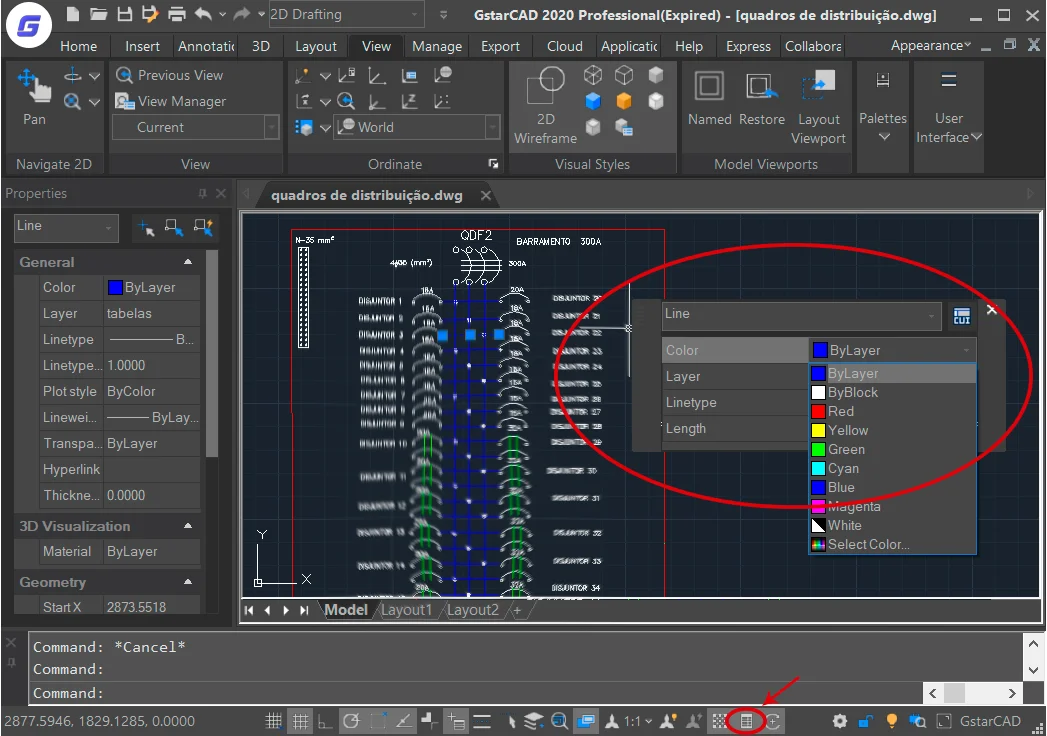Open the Layout Viewport tool
1047x736 pixels.
coord(818,107)
